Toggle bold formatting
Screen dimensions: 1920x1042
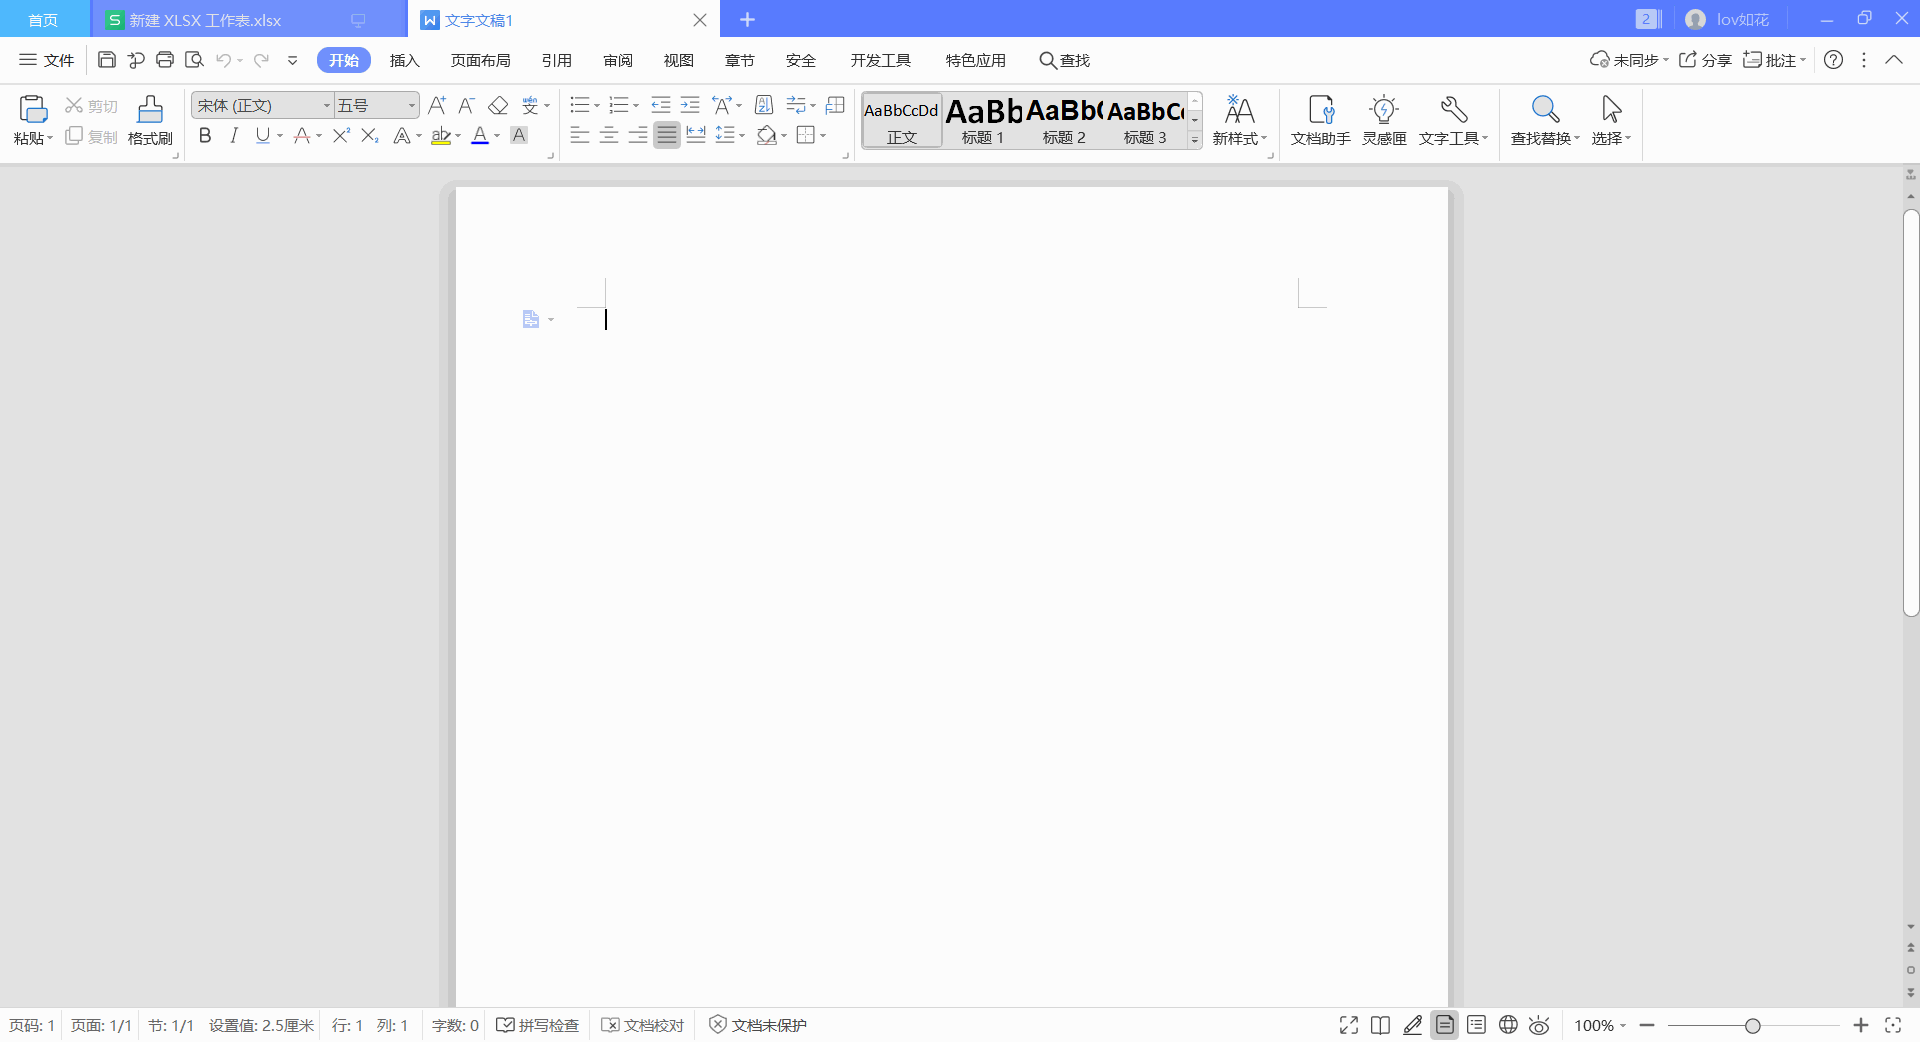click(x=205, y=136)
